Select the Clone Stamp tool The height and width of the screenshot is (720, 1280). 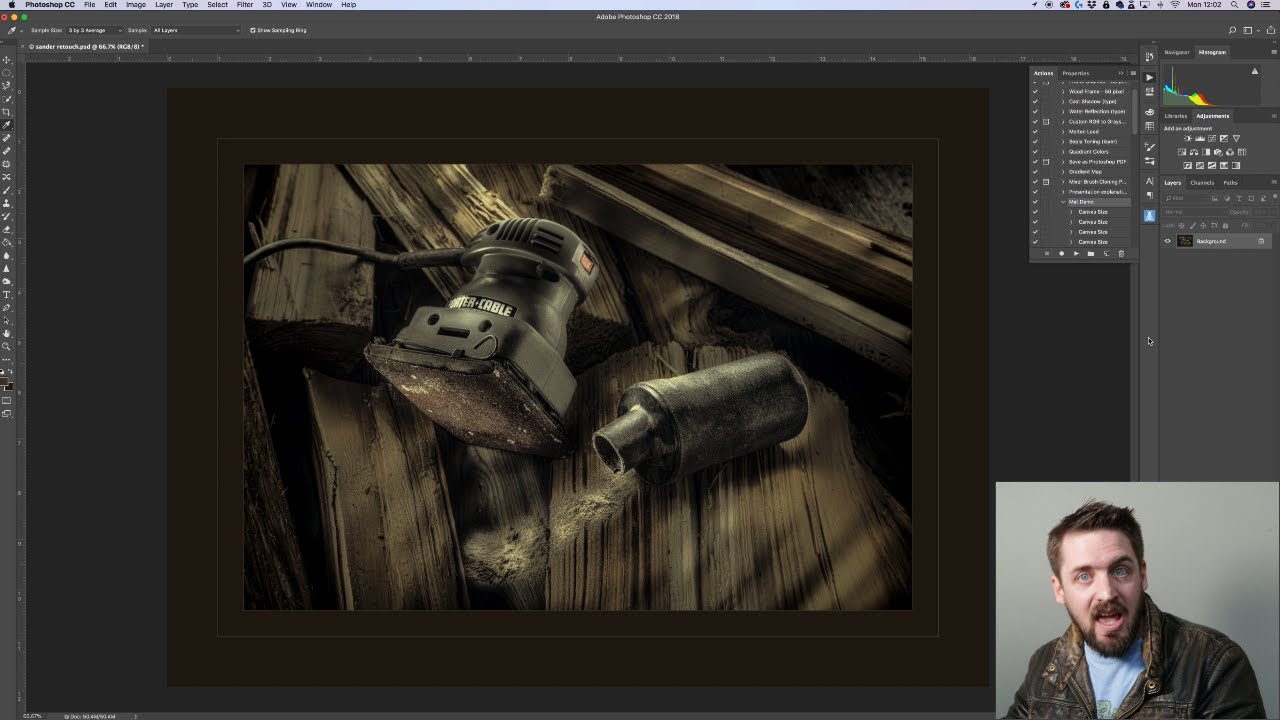(7, 202)
